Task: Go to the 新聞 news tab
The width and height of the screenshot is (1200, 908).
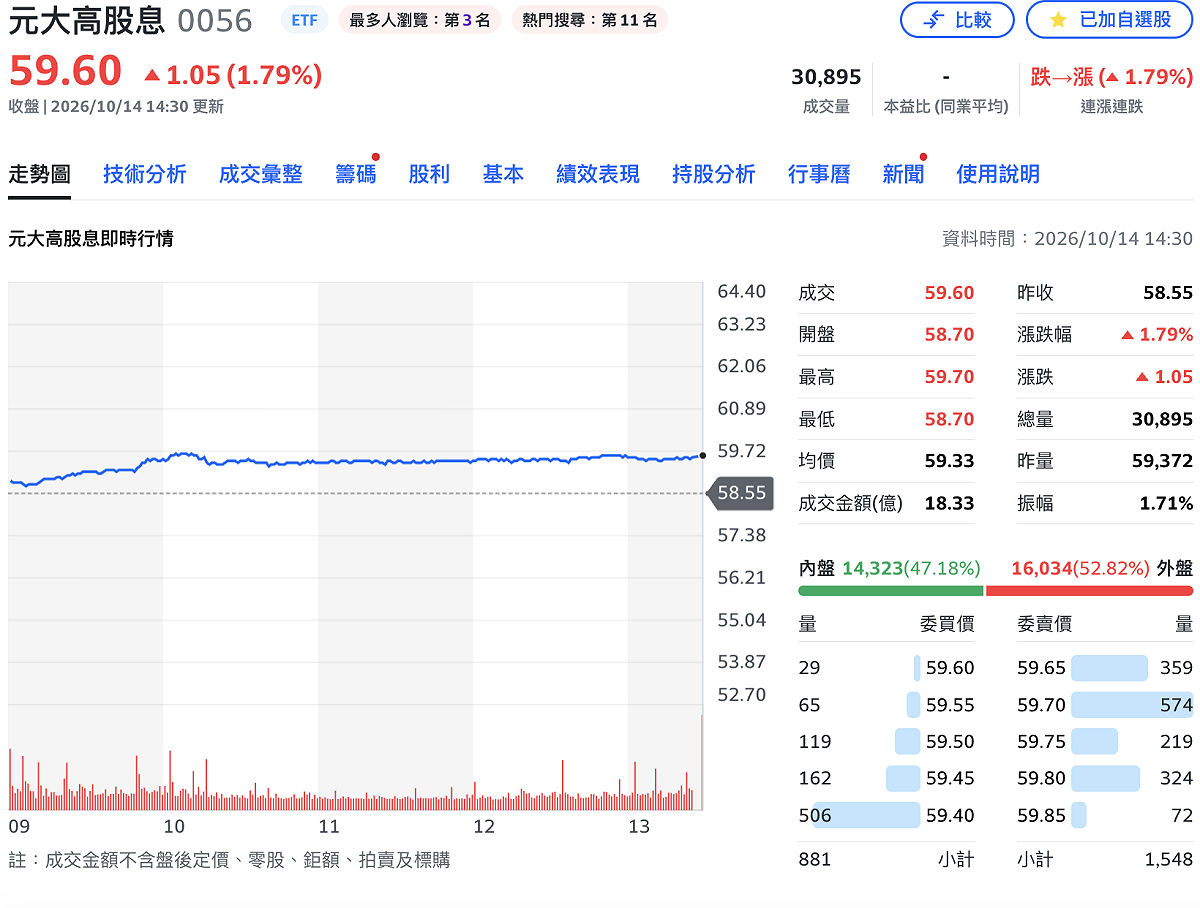Action: (903, 174)
